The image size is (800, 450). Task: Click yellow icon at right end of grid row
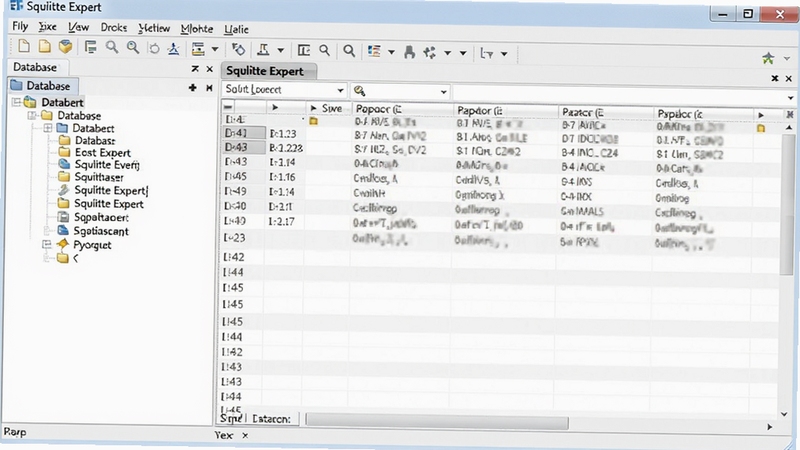(761, 129)
